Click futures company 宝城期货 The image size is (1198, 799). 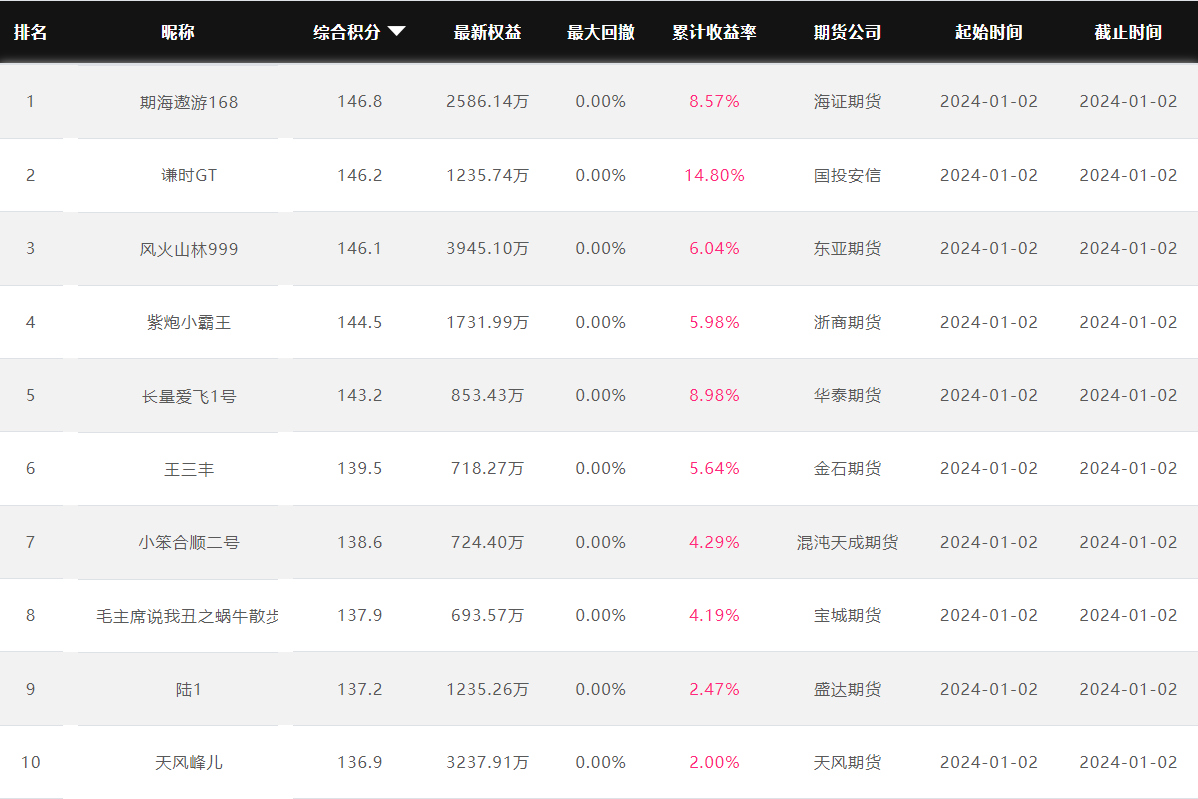coord(847,615)
